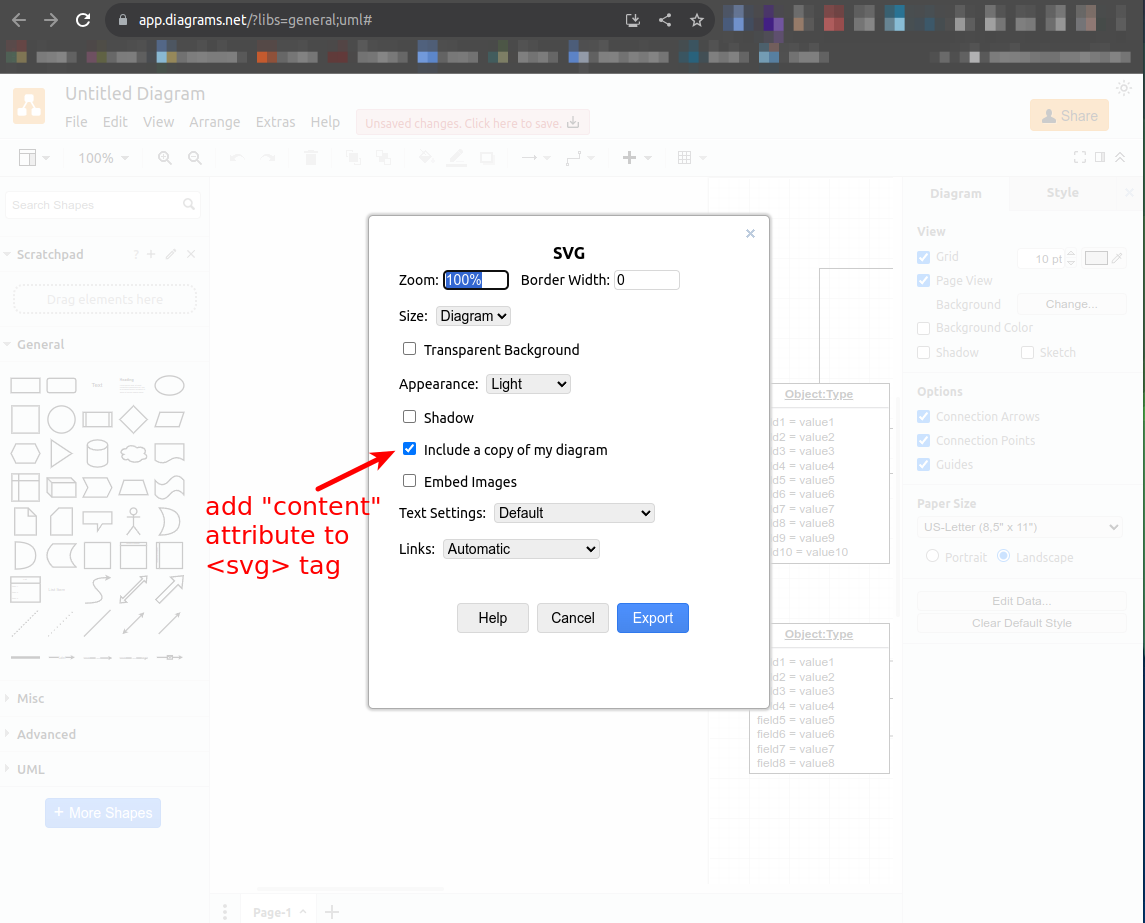Click the Export button
Viewport: 1145px width, 923px height.
[652, 618]
